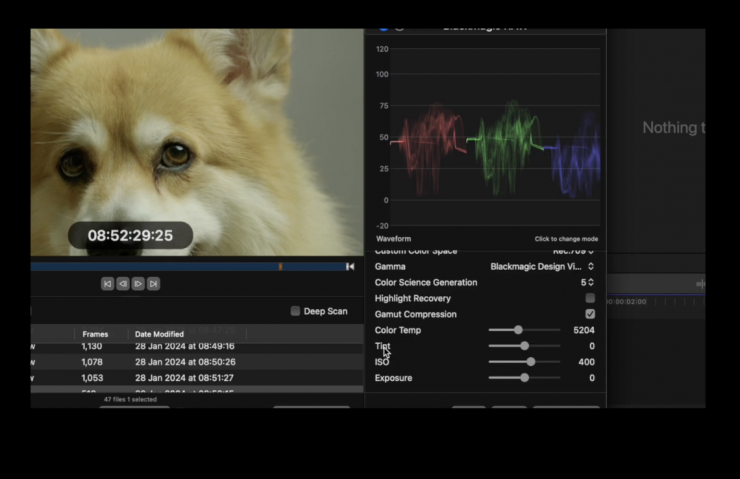Screen dimensions: 740x479
Task: Click the Exposure slider handle
Action: [x=524, y=378]
